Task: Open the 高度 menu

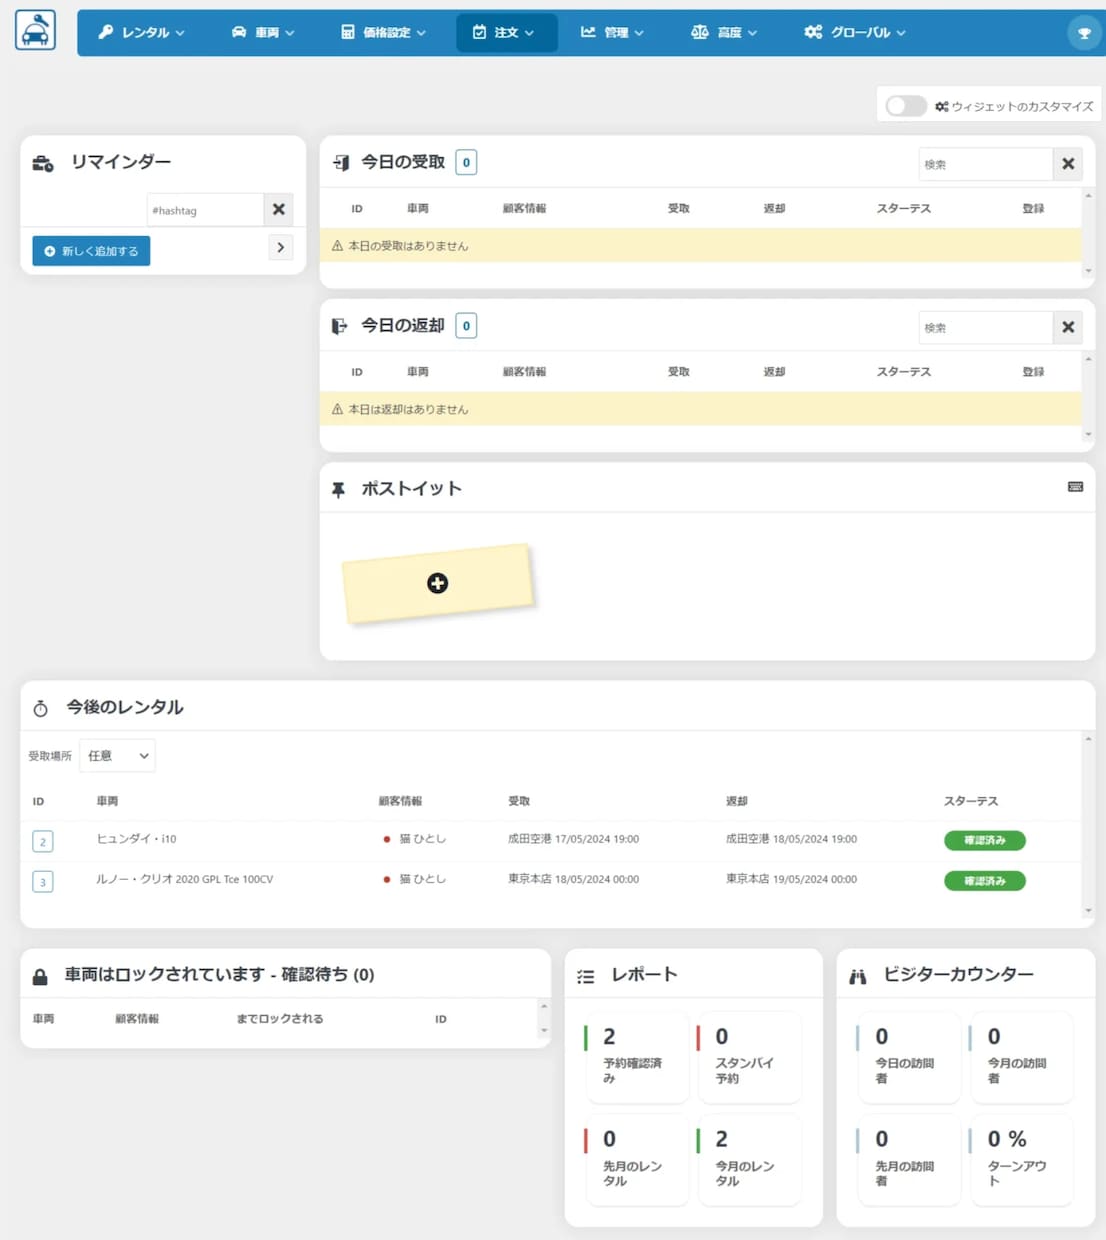Action: [x=724, y=33]
